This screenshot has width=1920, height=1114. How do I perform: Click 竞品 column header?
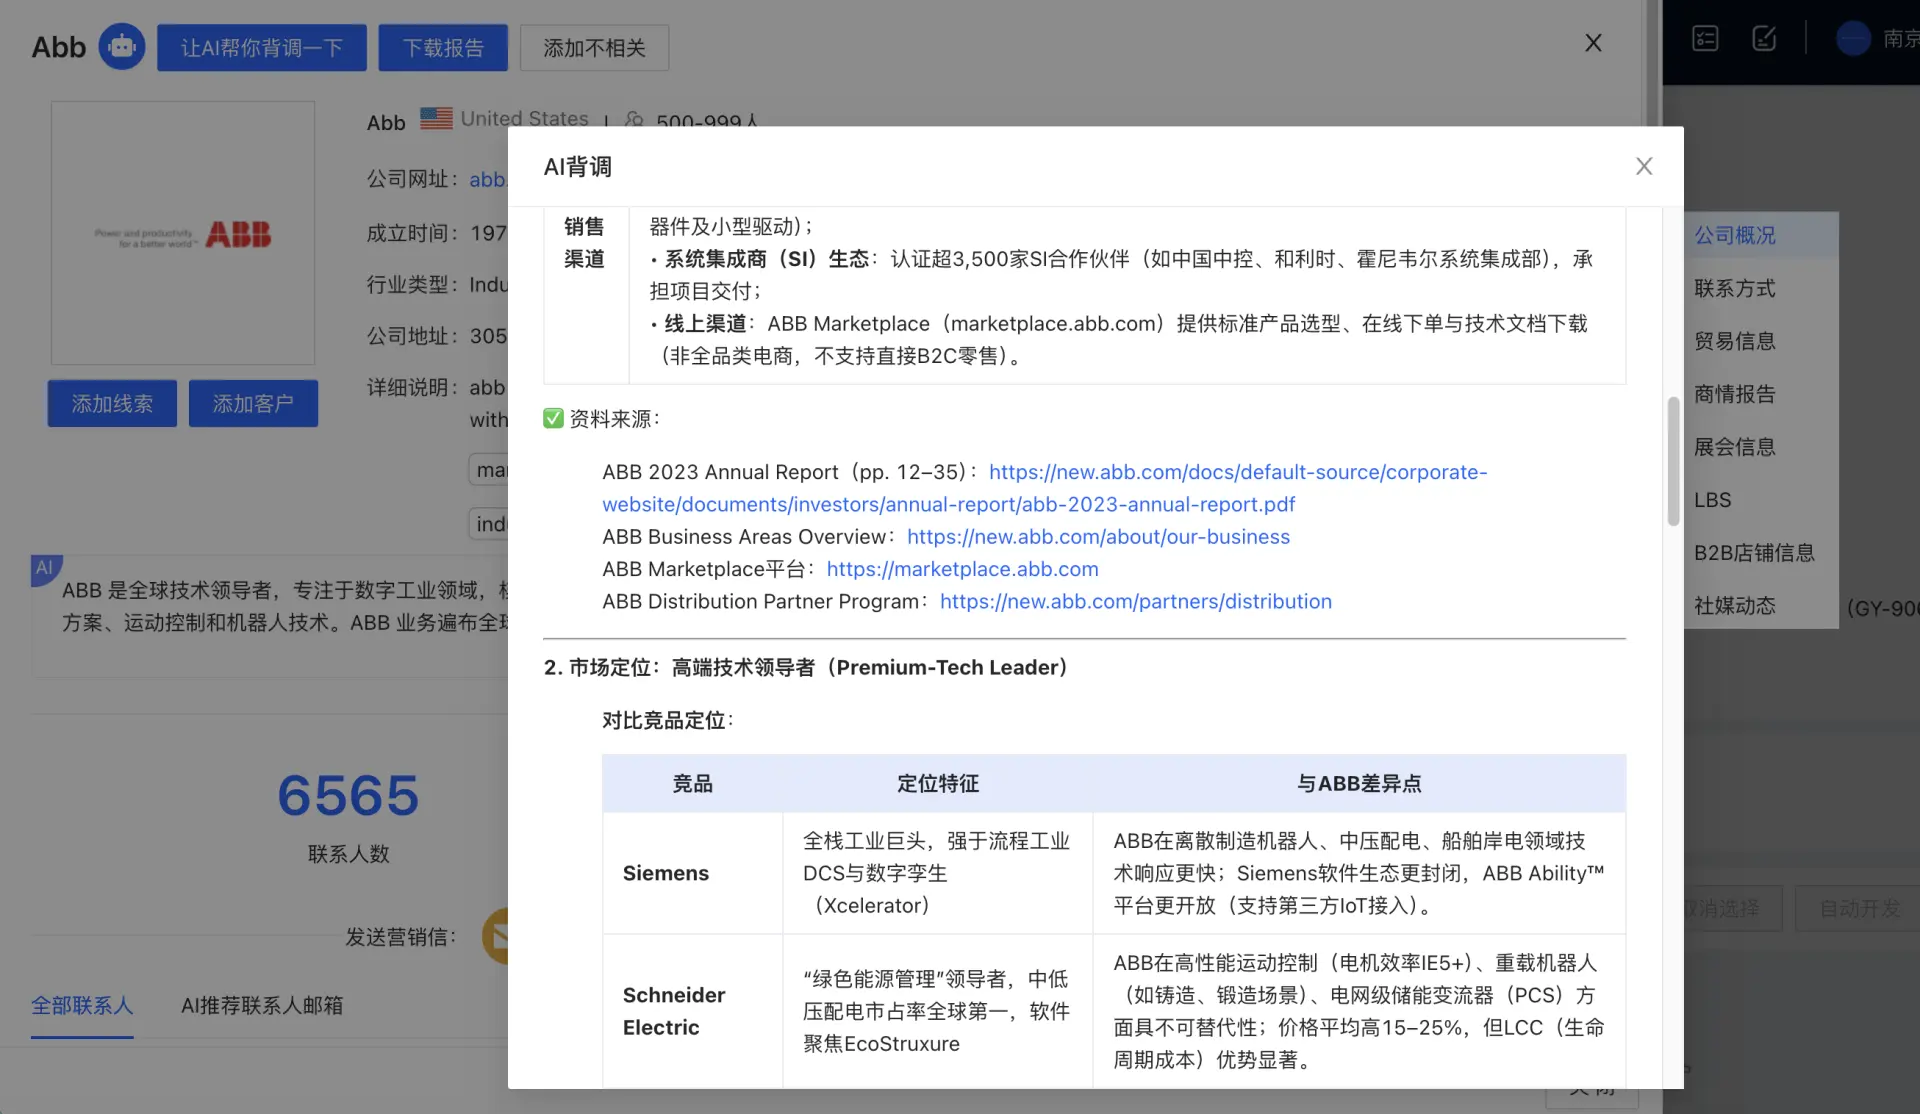coord(692,783)
